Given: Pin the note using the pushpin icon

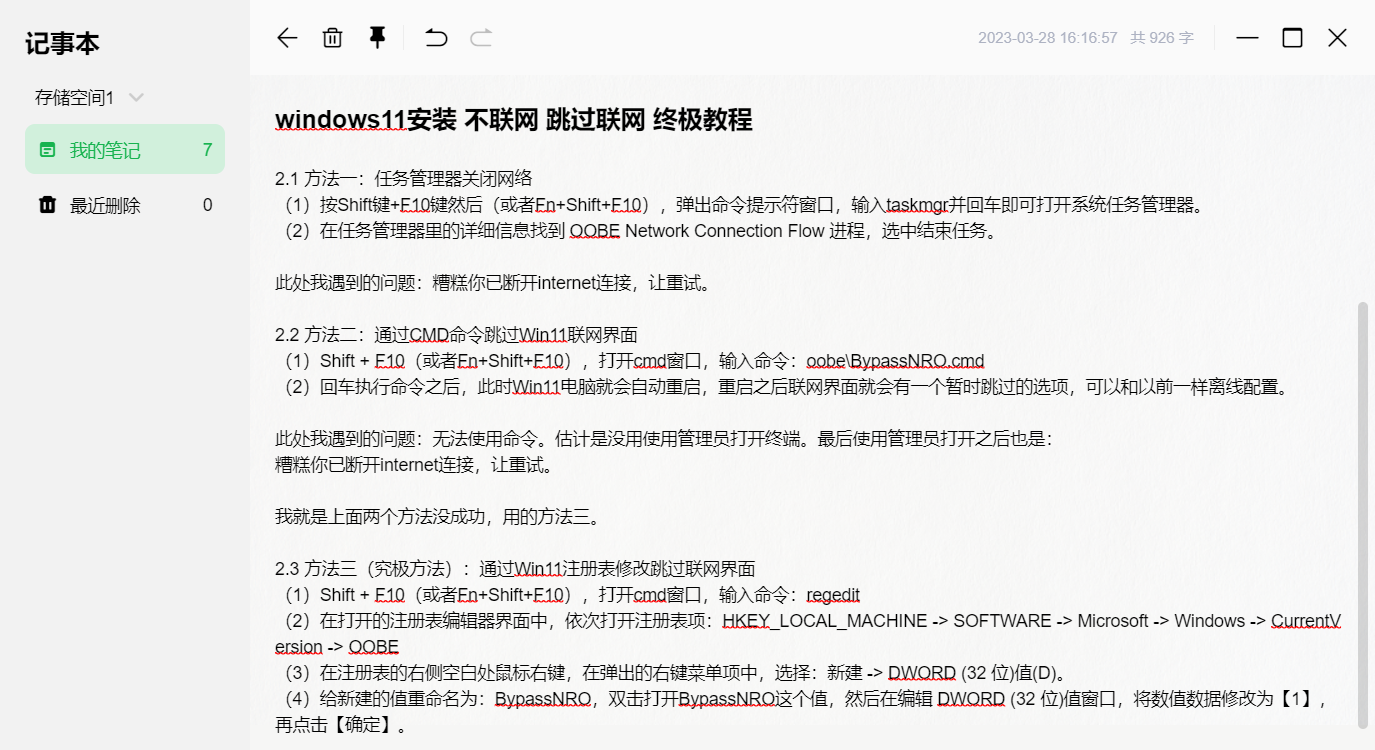Looking at the screenshot, I should (377, 38).
